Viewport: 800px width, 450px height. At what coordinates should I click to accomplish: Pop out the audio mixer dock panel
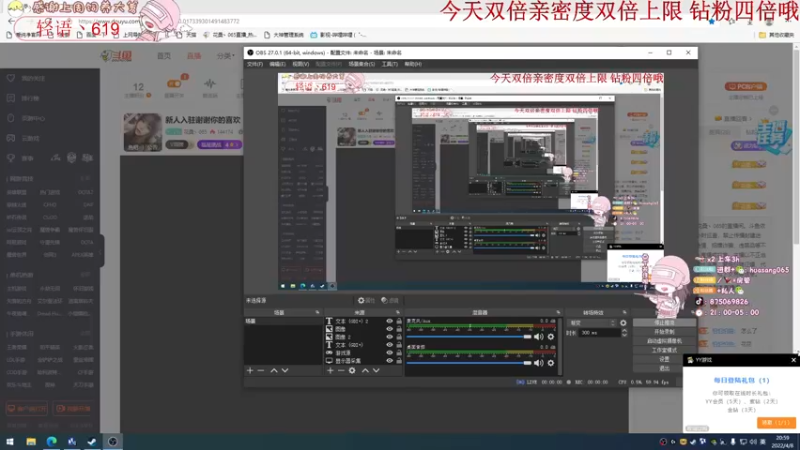tap(558, 312)
